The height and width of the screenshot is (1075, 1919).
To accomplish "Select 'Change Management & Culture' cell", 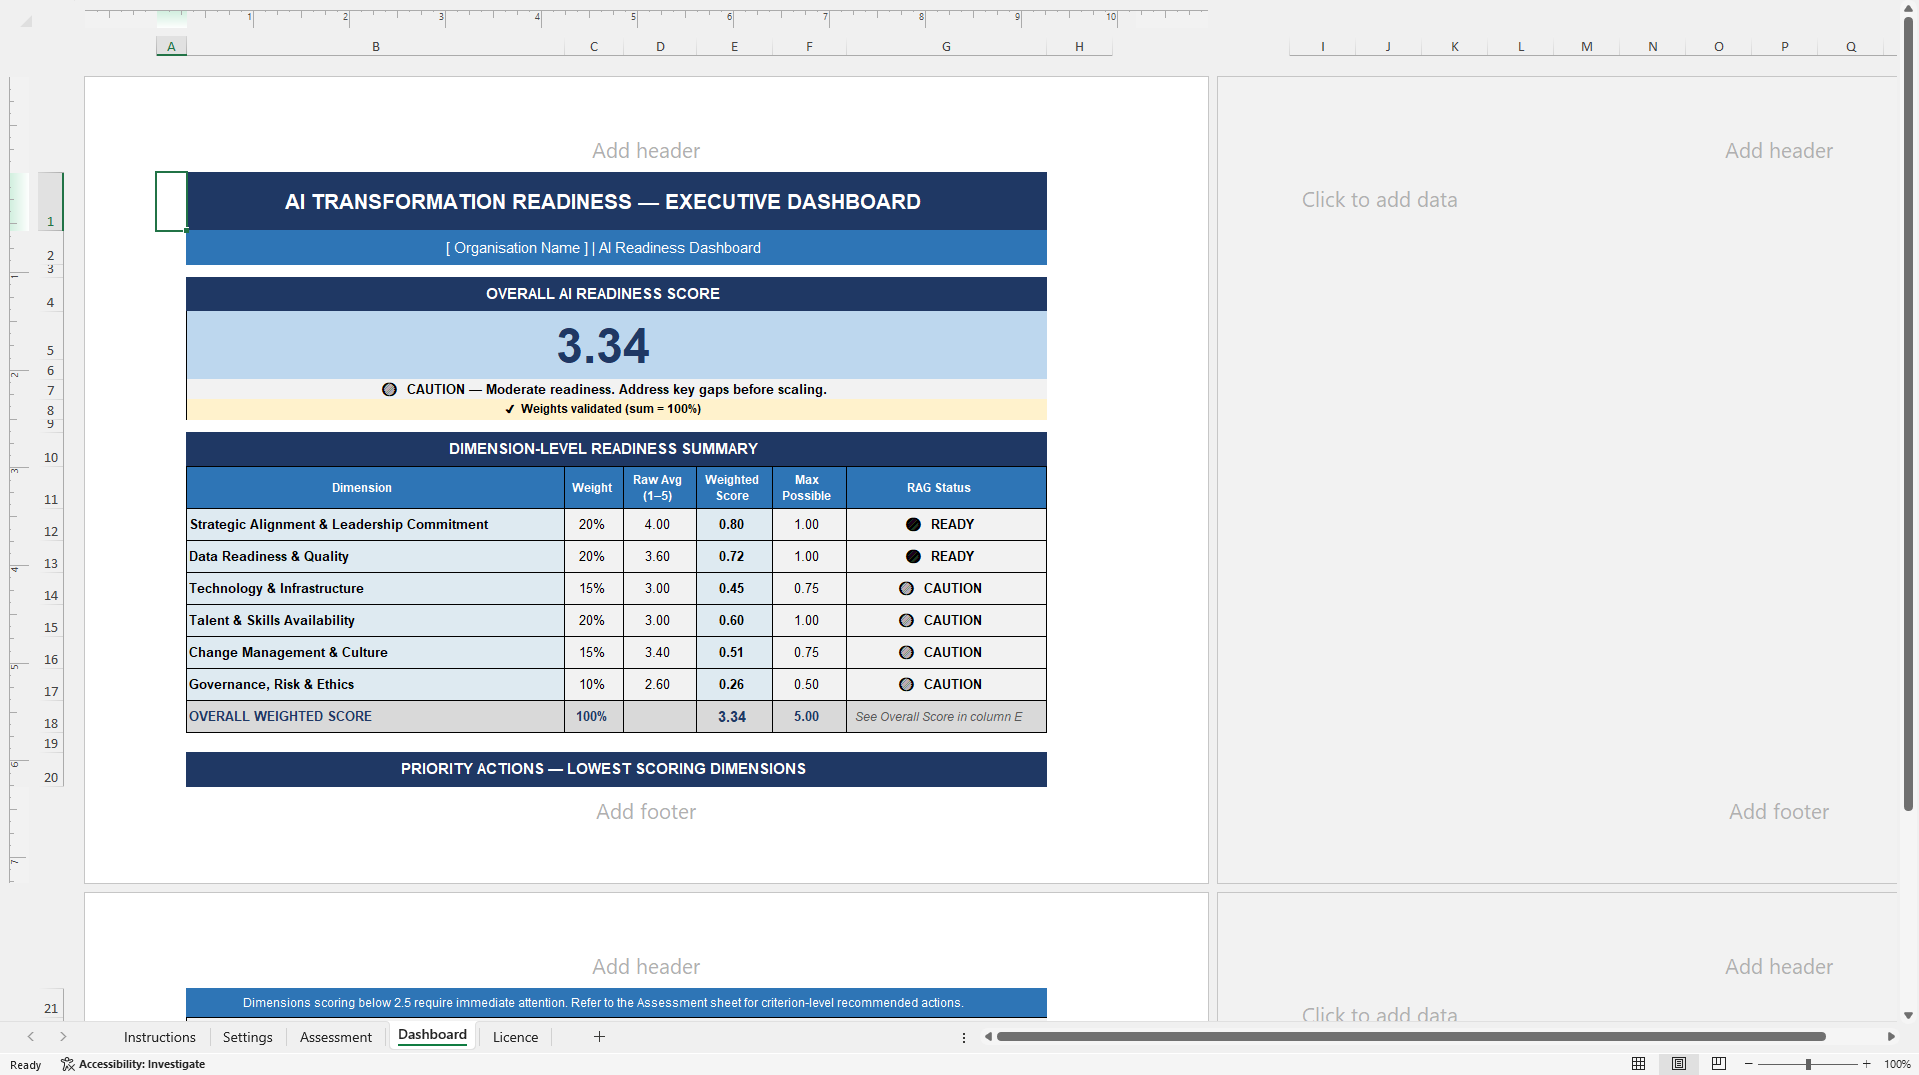I will point(375,652).
